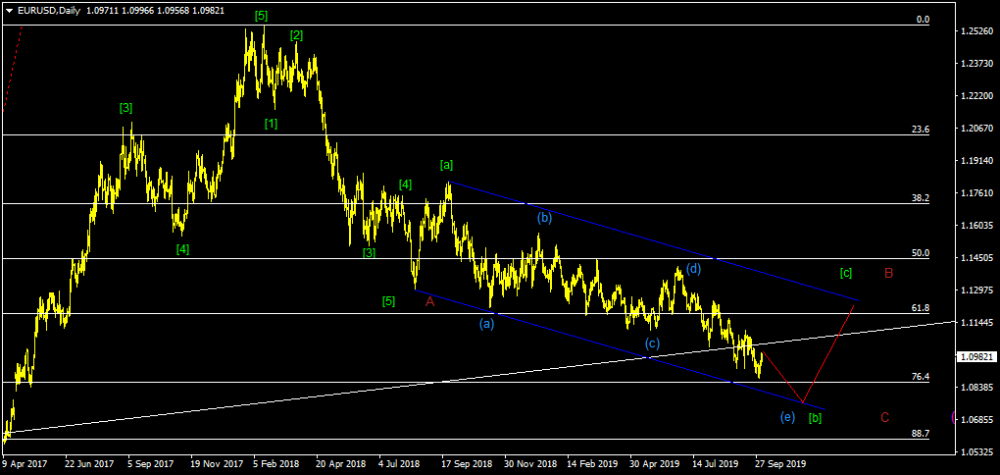
Task: Click 1.06855 on the price scale
Action: coord(976,420)
